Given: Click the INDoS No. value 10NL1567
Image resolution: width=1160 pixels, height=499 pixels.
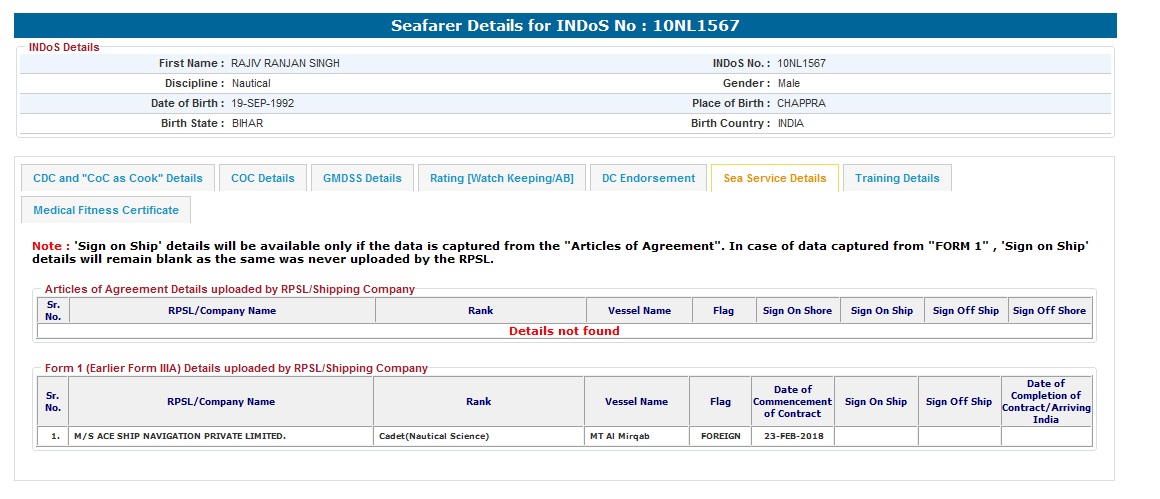Looking at the screenshot, I should pos(801,63).
